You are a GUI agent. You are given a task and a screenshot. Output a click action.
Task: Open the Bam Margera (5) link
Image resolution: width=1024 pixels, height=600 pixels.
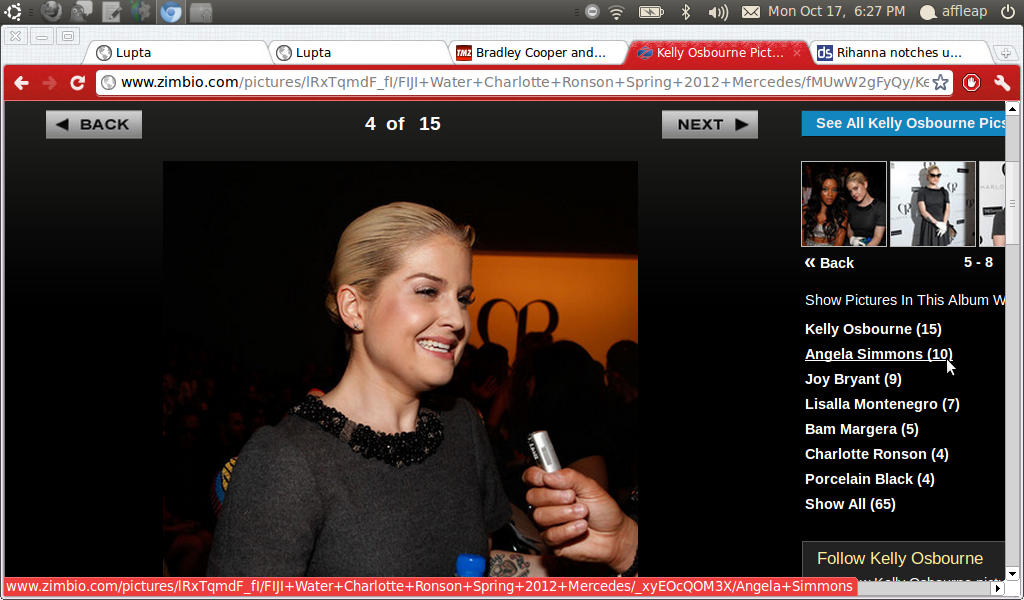point(861,429)
